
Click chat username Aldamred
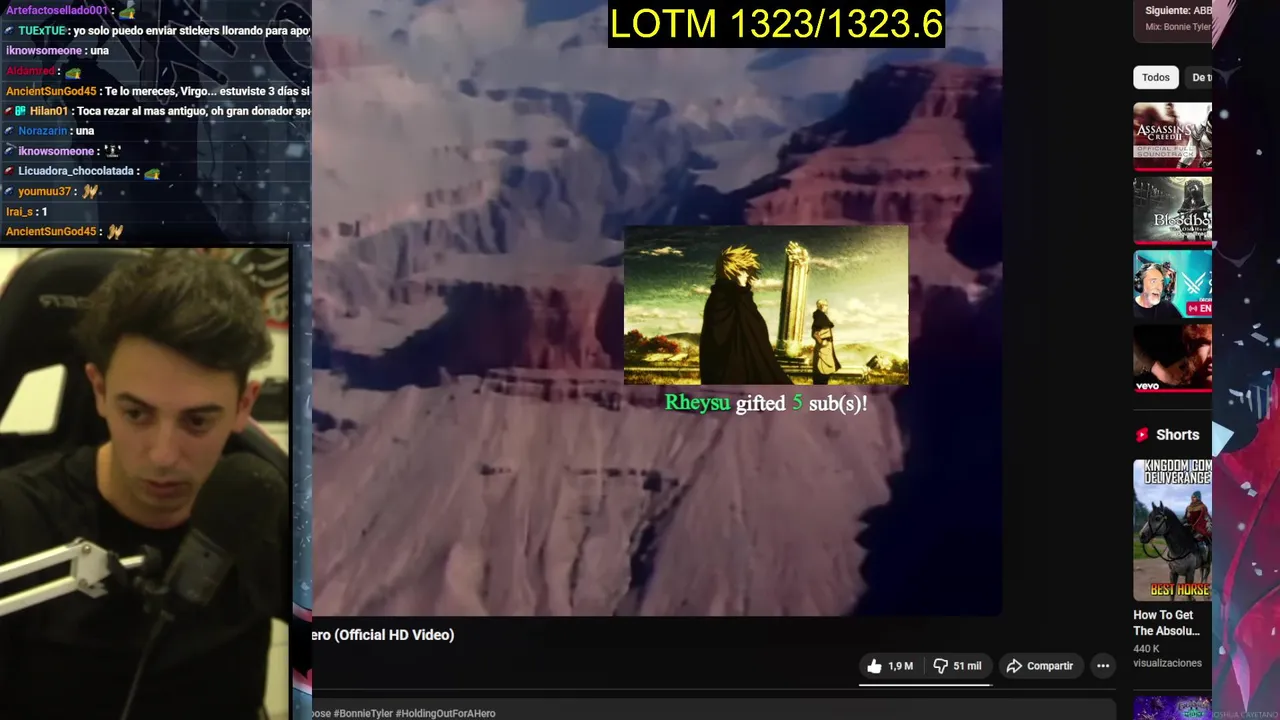(30, 71)
